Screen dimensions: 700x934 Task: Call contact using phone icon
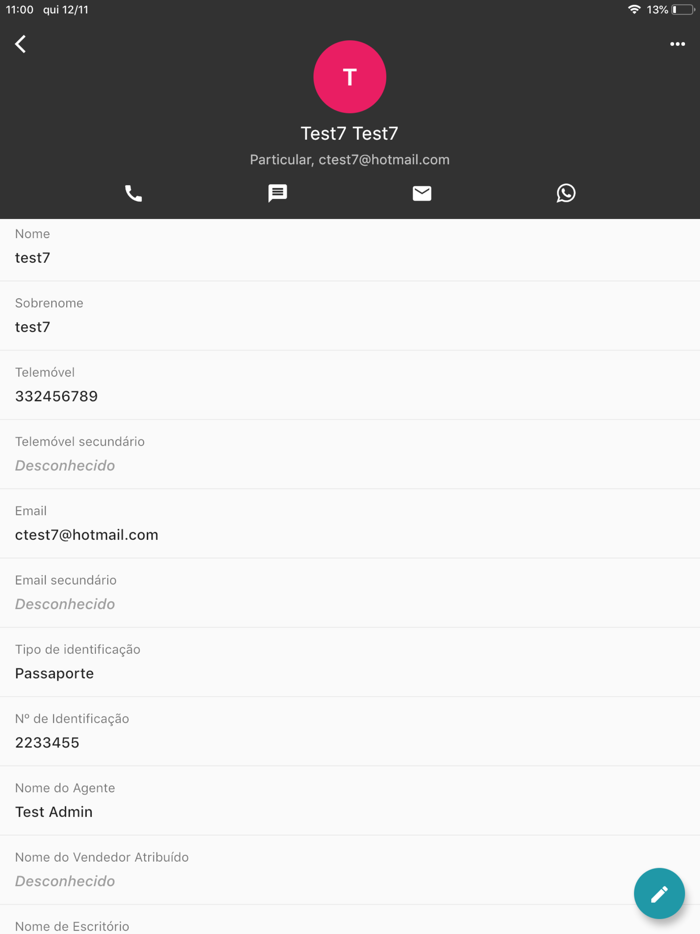[133, 193]
